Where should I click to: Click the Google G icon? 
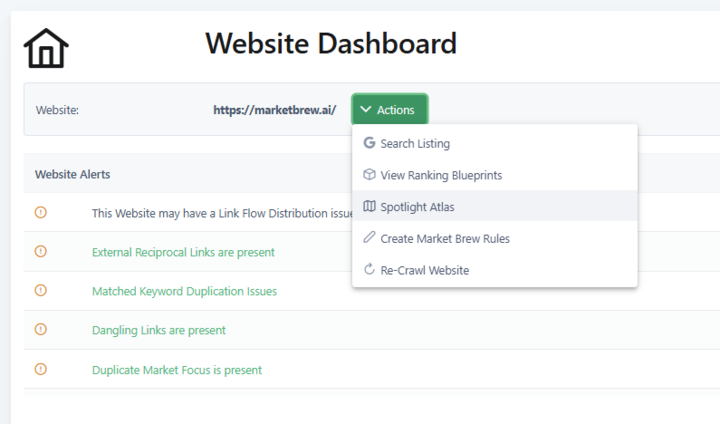pyautogui.click(x=369, y=143)
